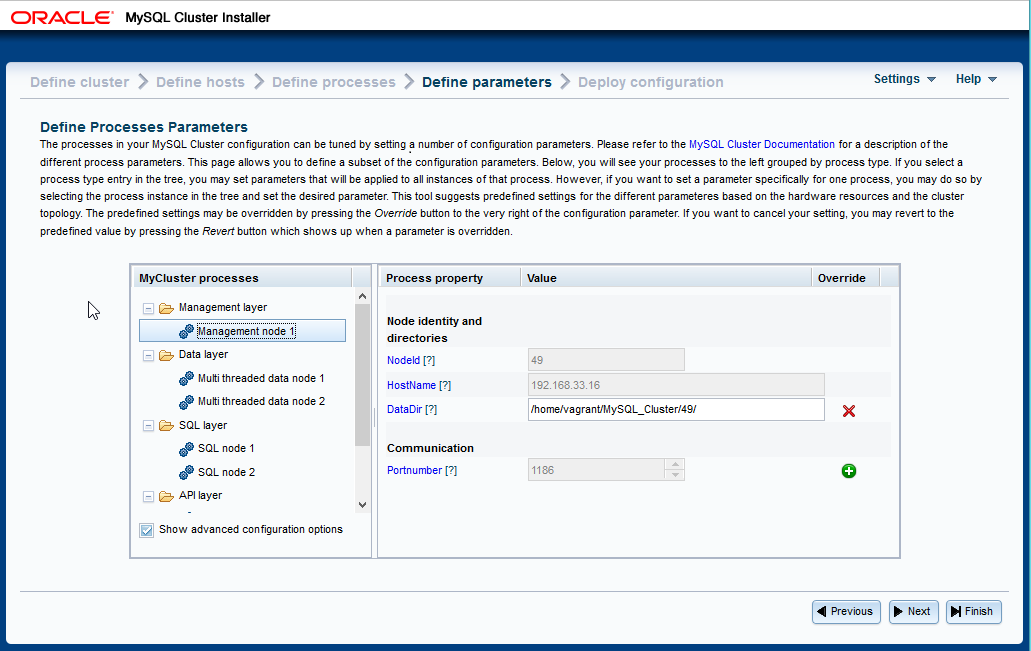
Task: Select SQL node 1 in tree
Action: [x=226, y=449]
